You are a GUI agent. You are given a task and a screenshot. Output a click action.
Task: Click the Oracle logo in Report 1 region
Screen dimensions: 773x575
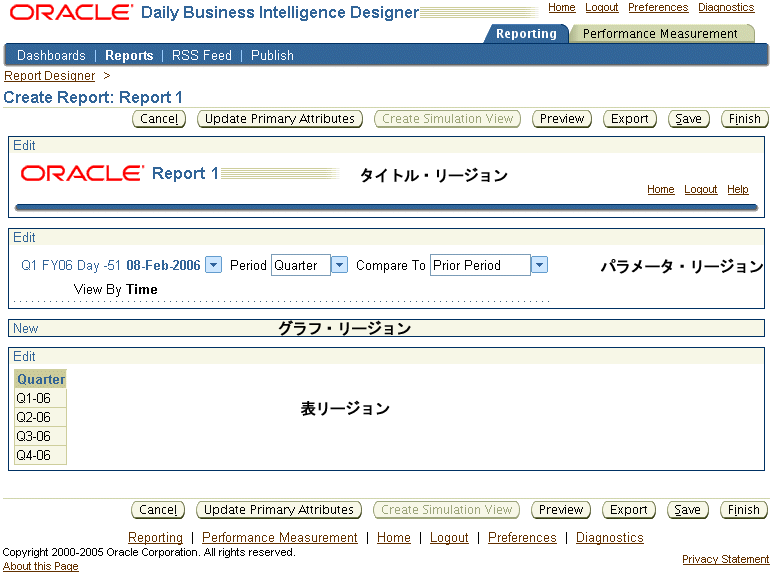tap(82, 174)
